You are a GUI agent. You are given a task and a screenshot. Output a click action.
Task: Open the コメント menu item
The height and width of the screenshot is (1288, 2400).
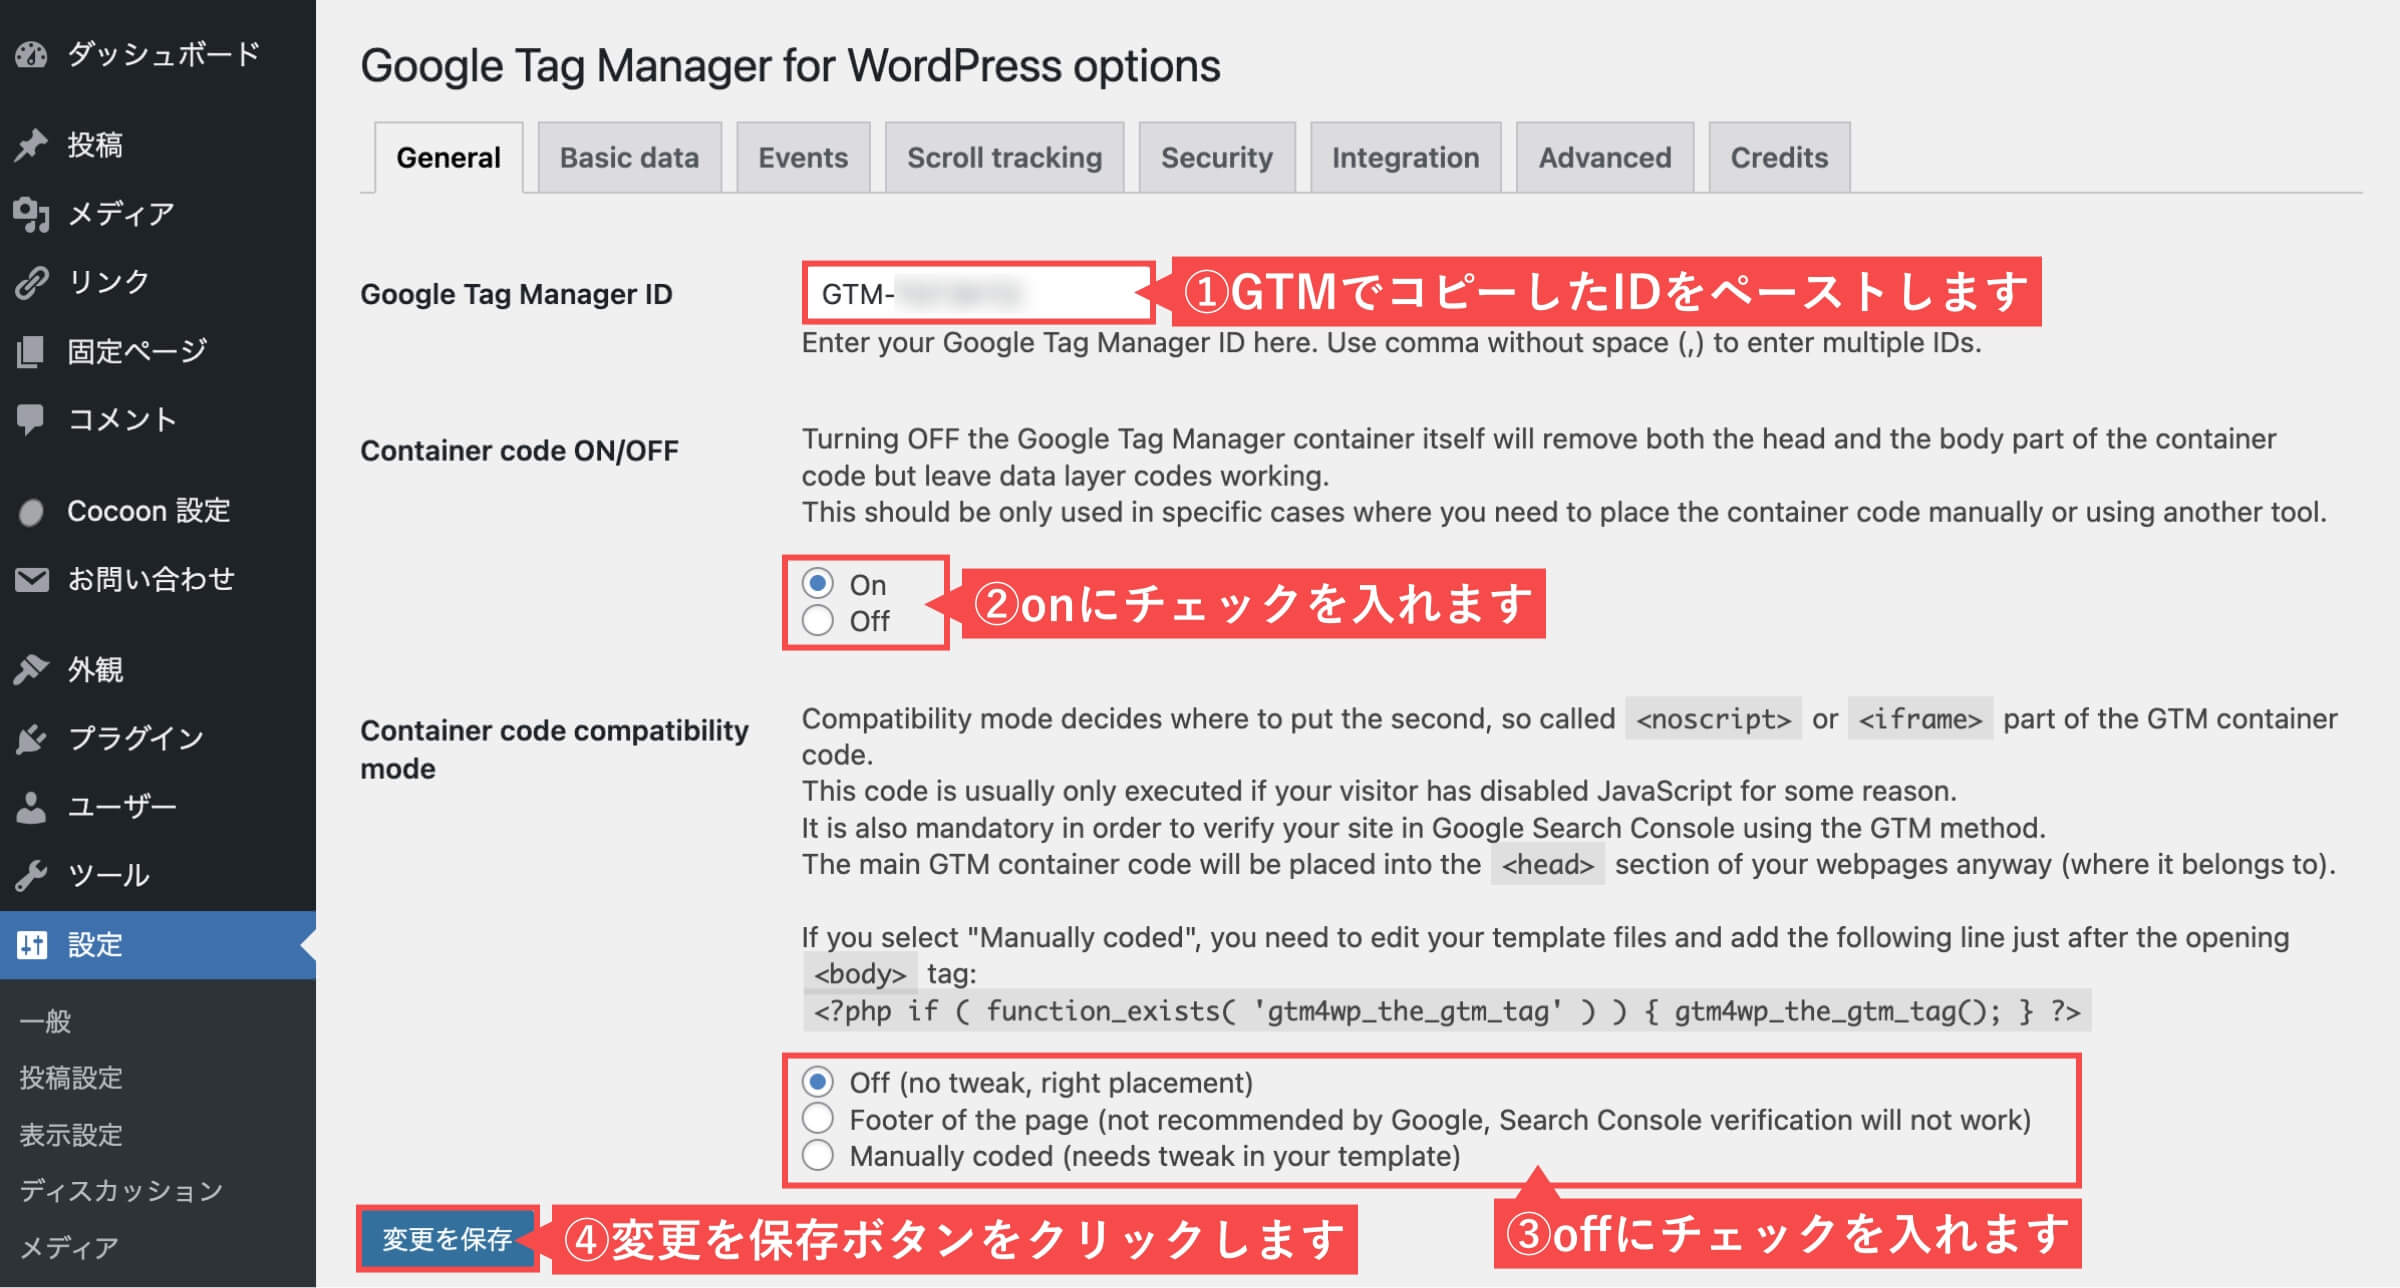[x=158, y=420]
